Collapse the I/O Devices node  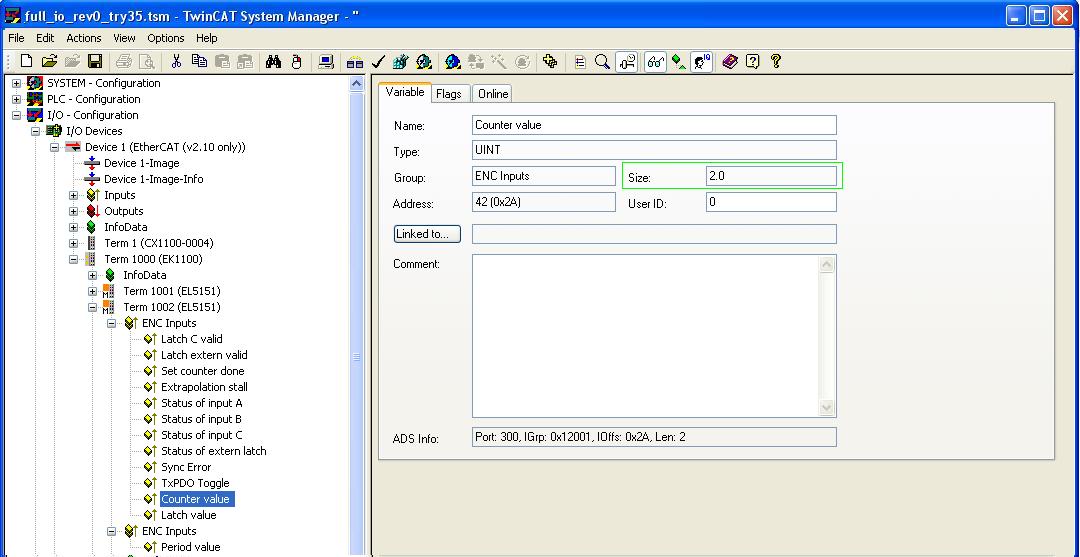(35, 131)
